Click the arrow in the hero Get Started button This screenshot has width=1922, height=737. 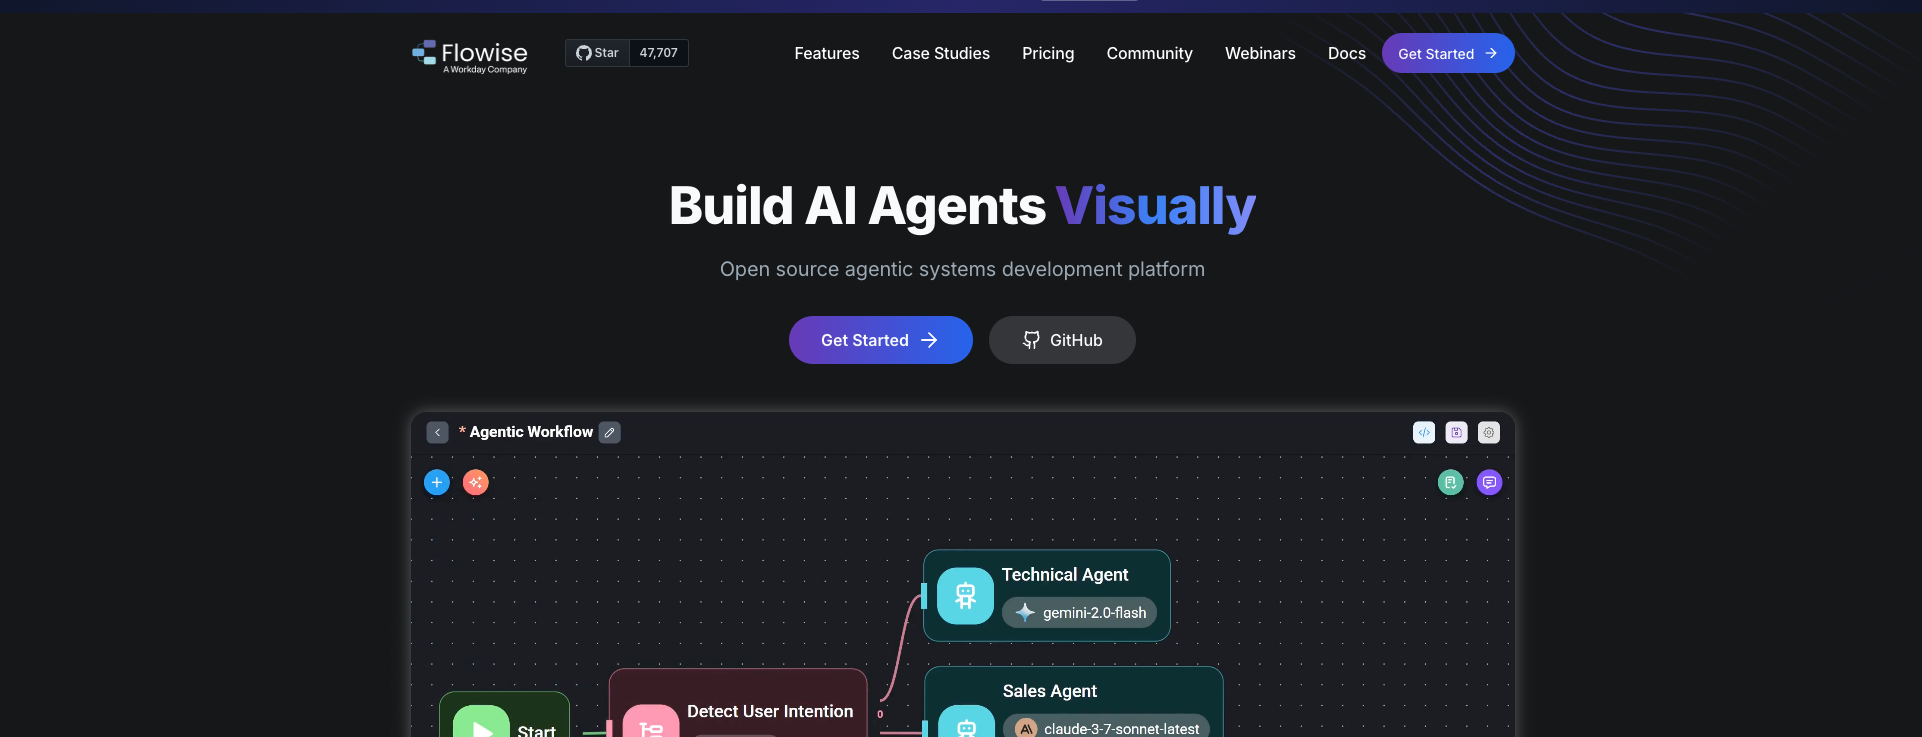pos(929,340)
